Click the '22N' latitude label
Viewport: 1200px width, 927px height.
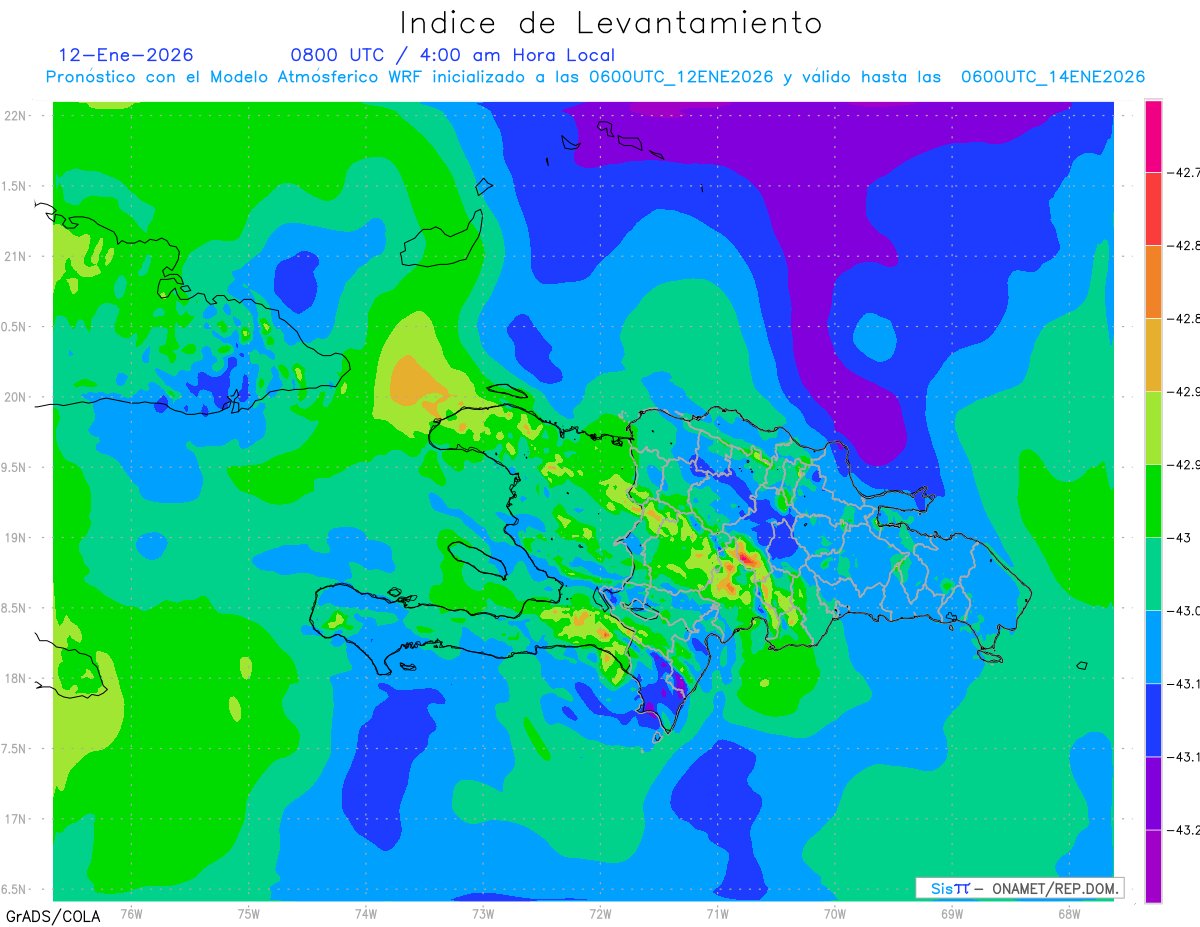pos(16,116)
